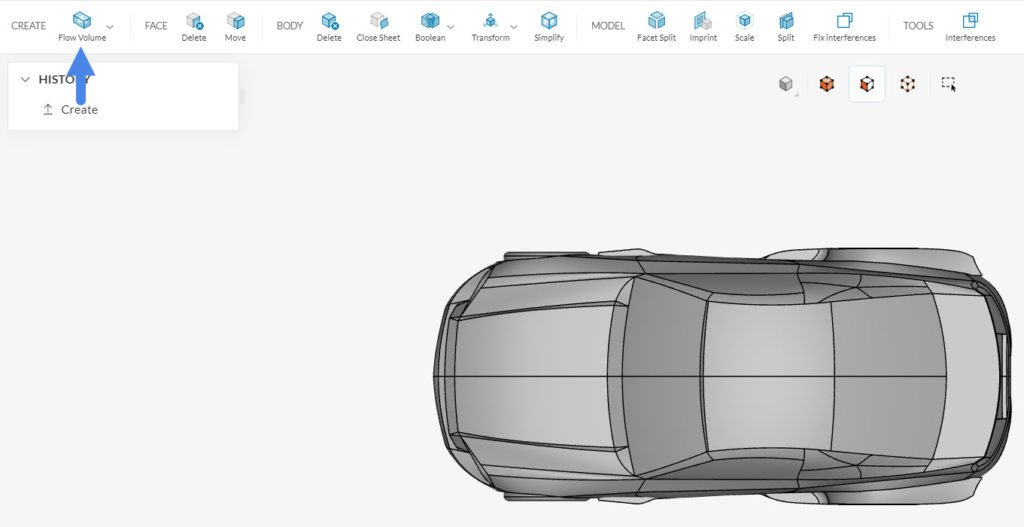Toggle the wireframe cube selection mode
The width and height of the screenshot is (1024, 527).
click(907, 84)
